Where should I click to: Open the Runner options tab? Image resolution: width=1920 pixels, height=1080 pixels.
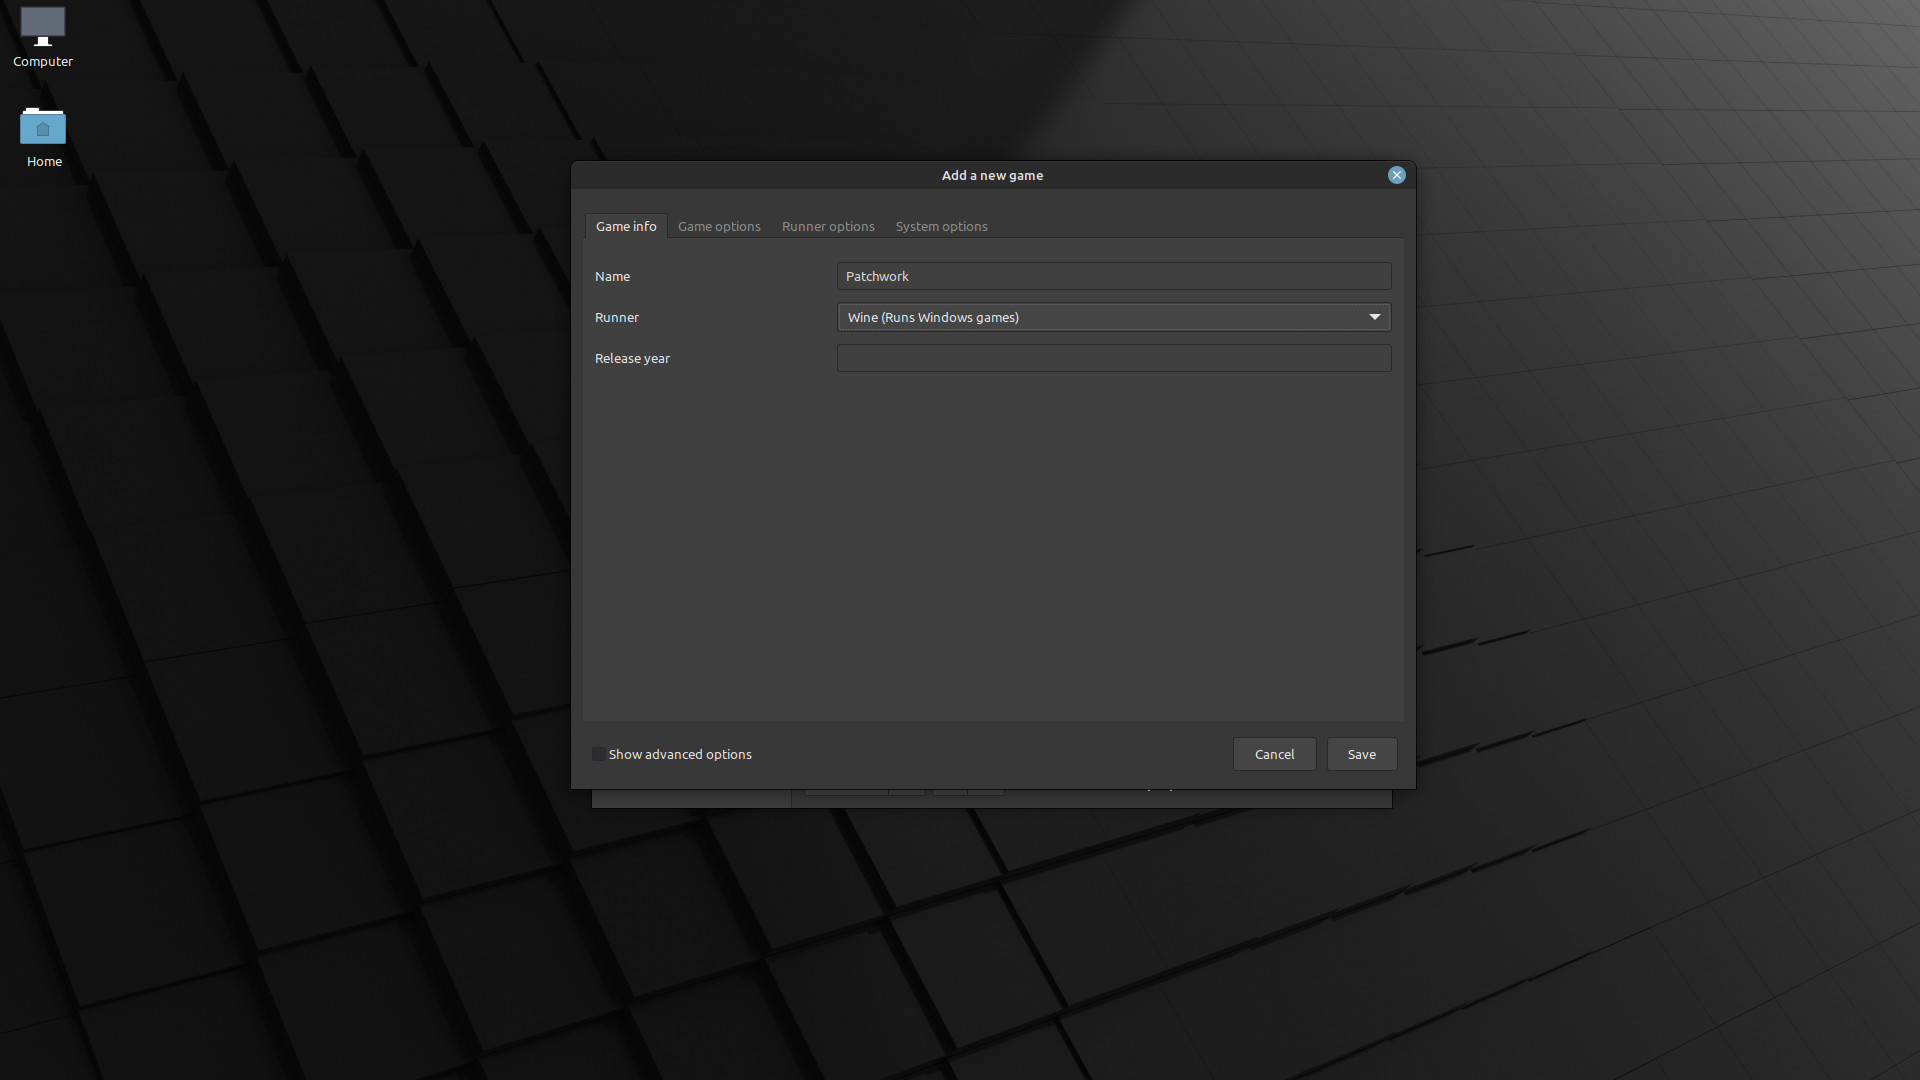coord(828,226)
